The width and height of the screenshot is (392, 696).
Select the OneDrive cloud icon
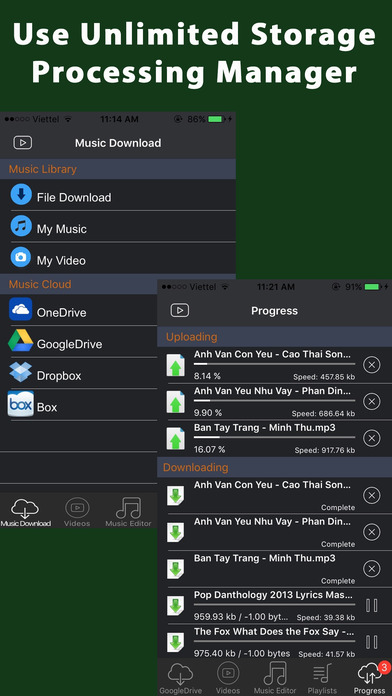click(x=20, y=309)
